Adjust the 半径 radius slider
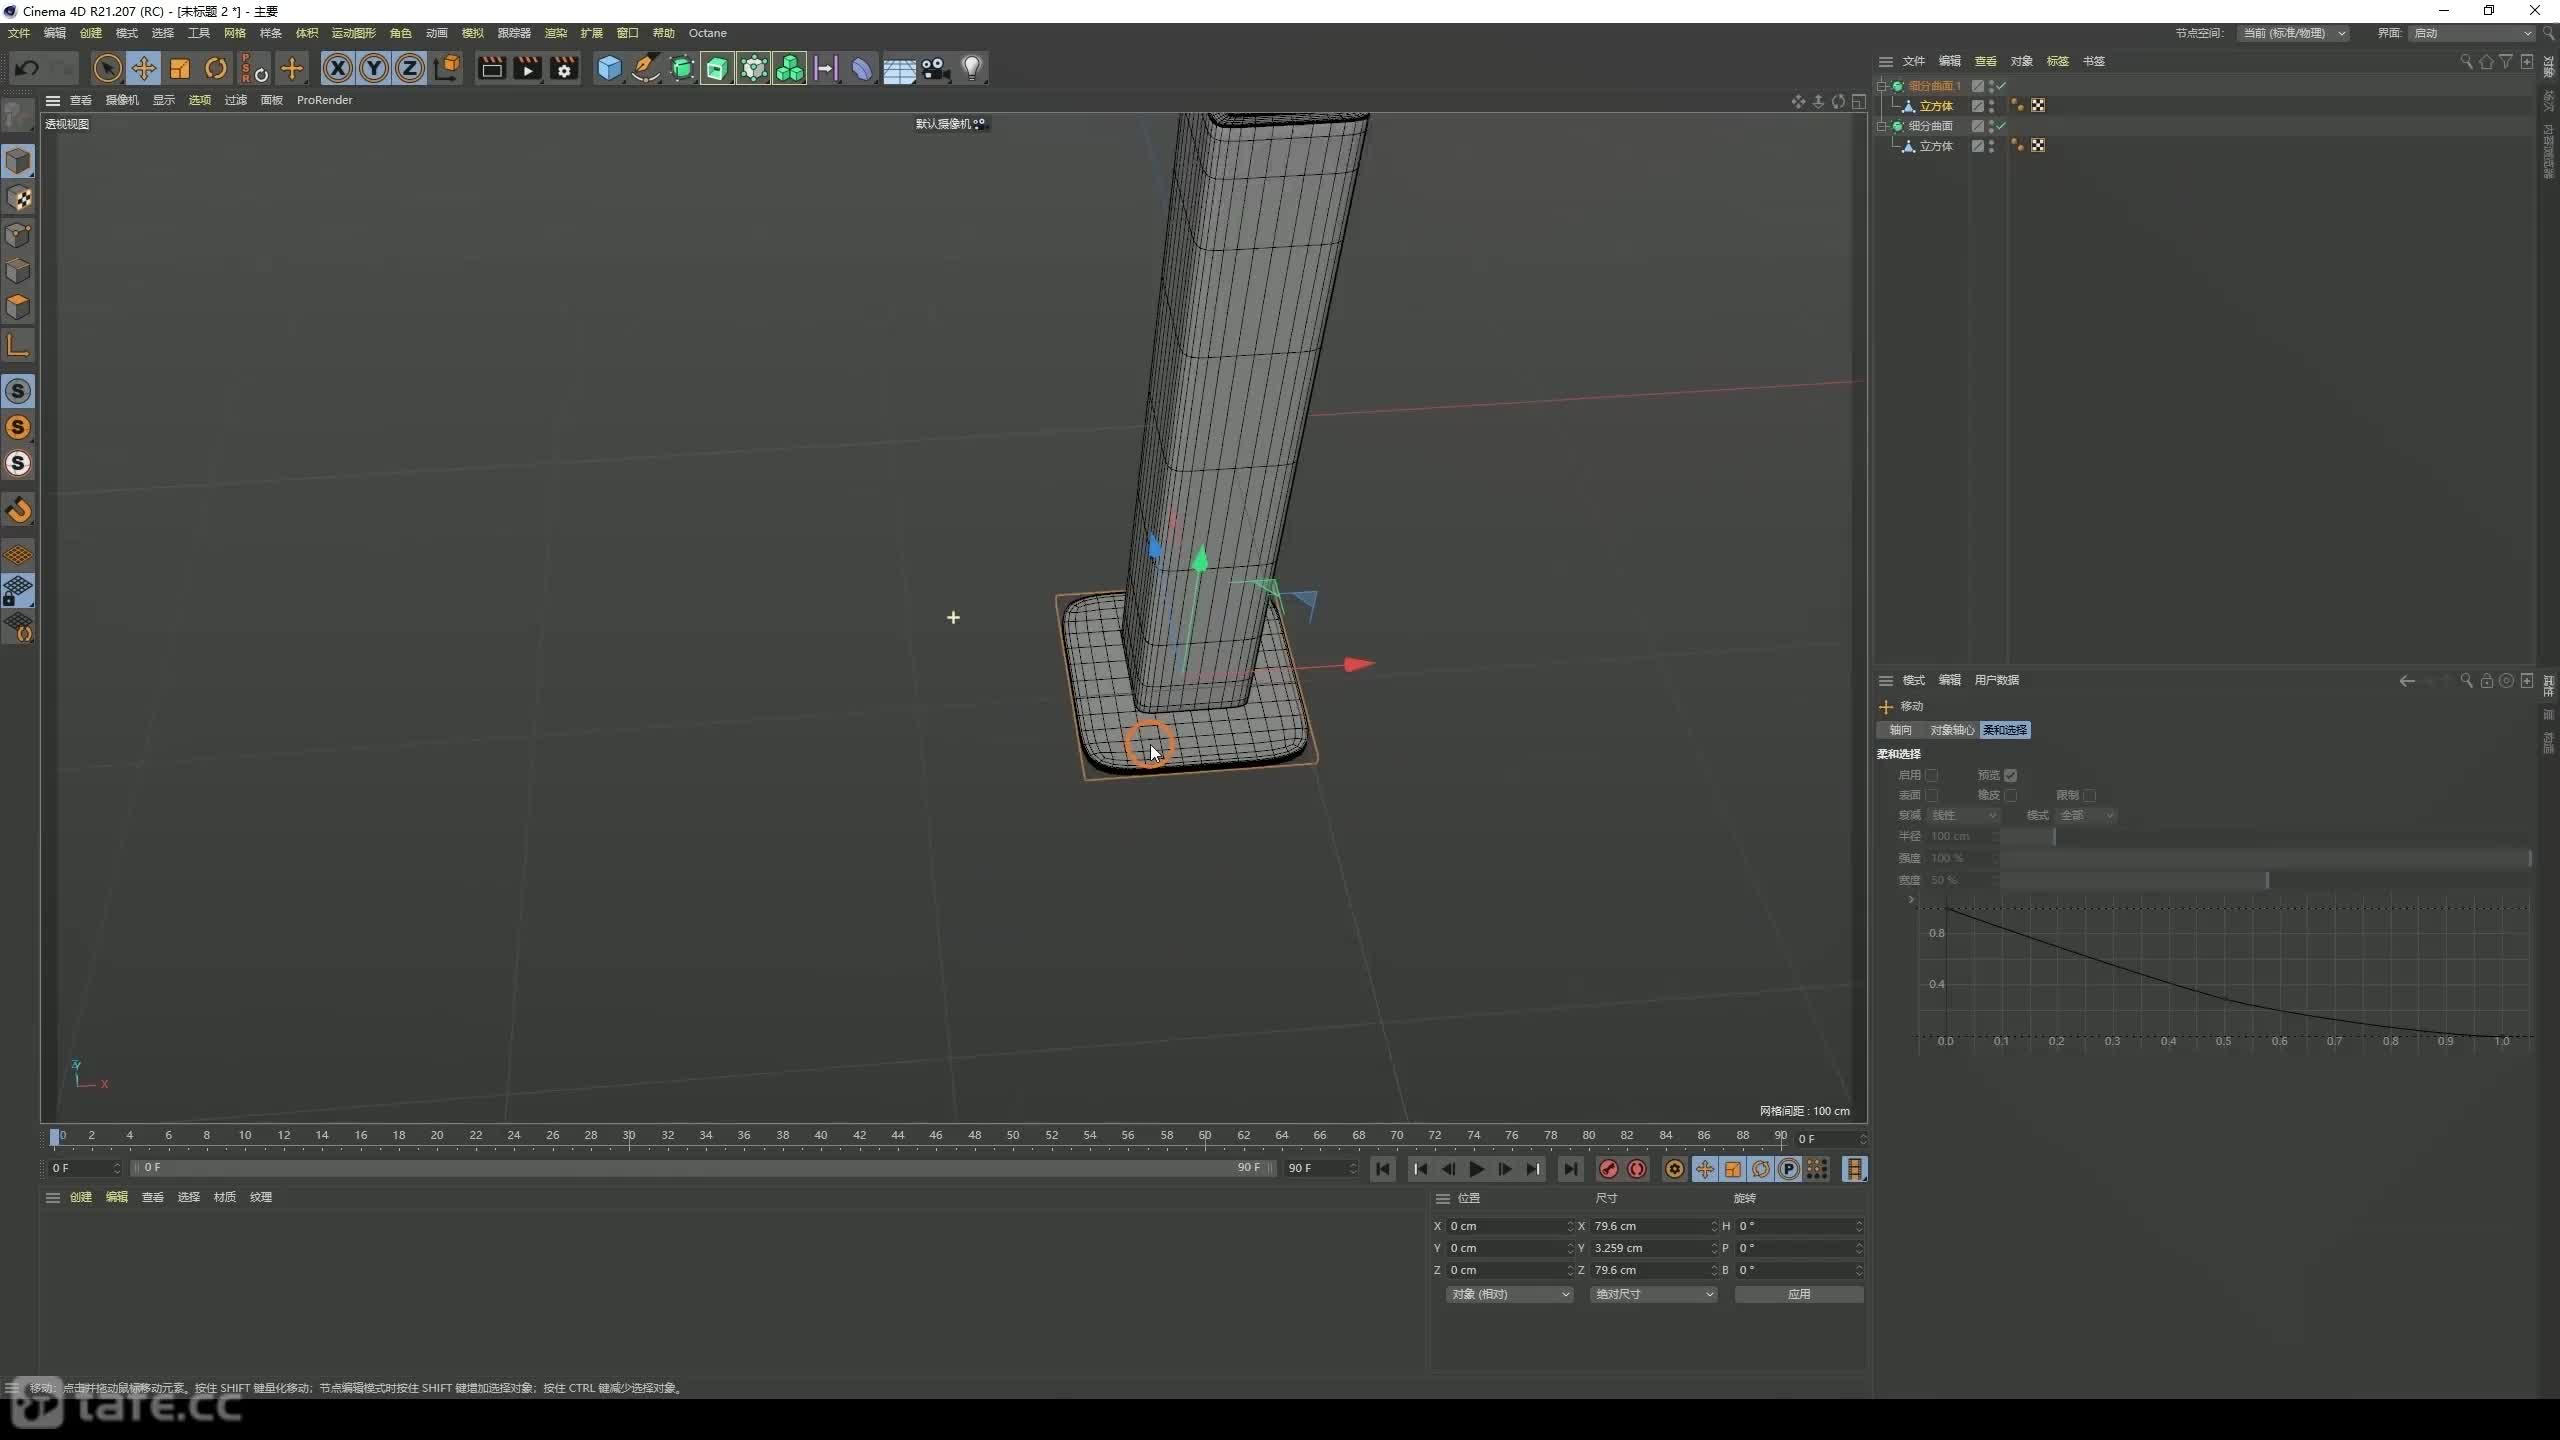2560x1440 pixels. [2264, 836]
